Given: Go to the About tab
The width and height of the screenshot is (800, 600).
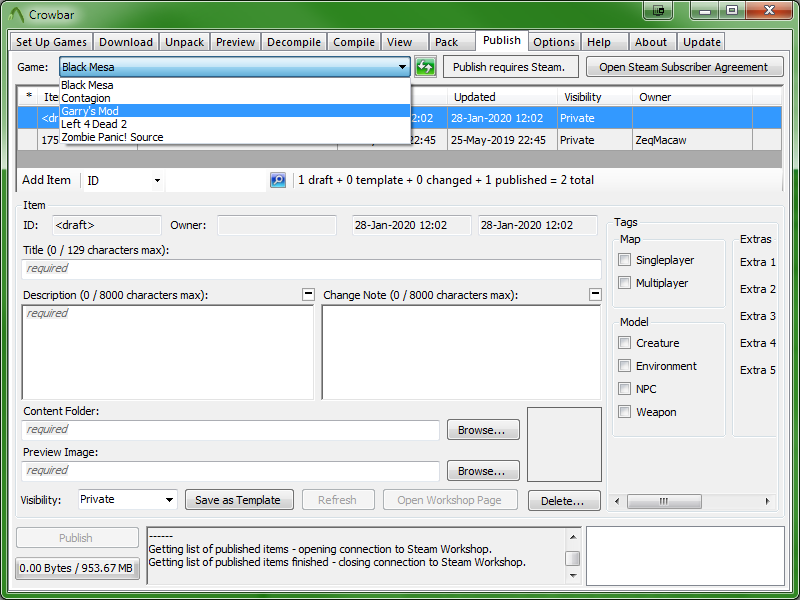Looking at the screenshot, I should click(651, 42).
